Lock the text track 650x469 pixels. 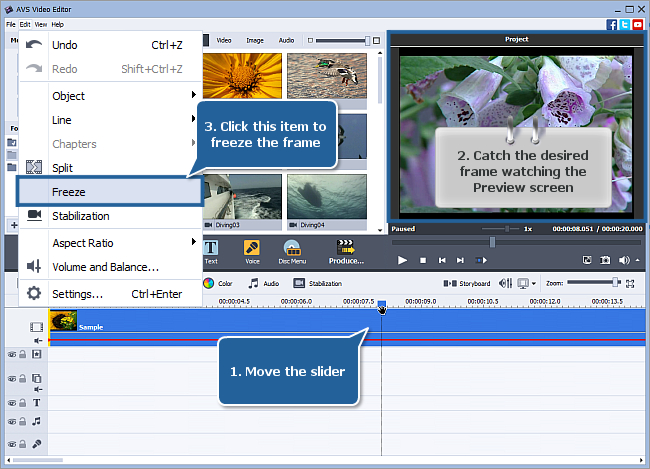point(23,402)
